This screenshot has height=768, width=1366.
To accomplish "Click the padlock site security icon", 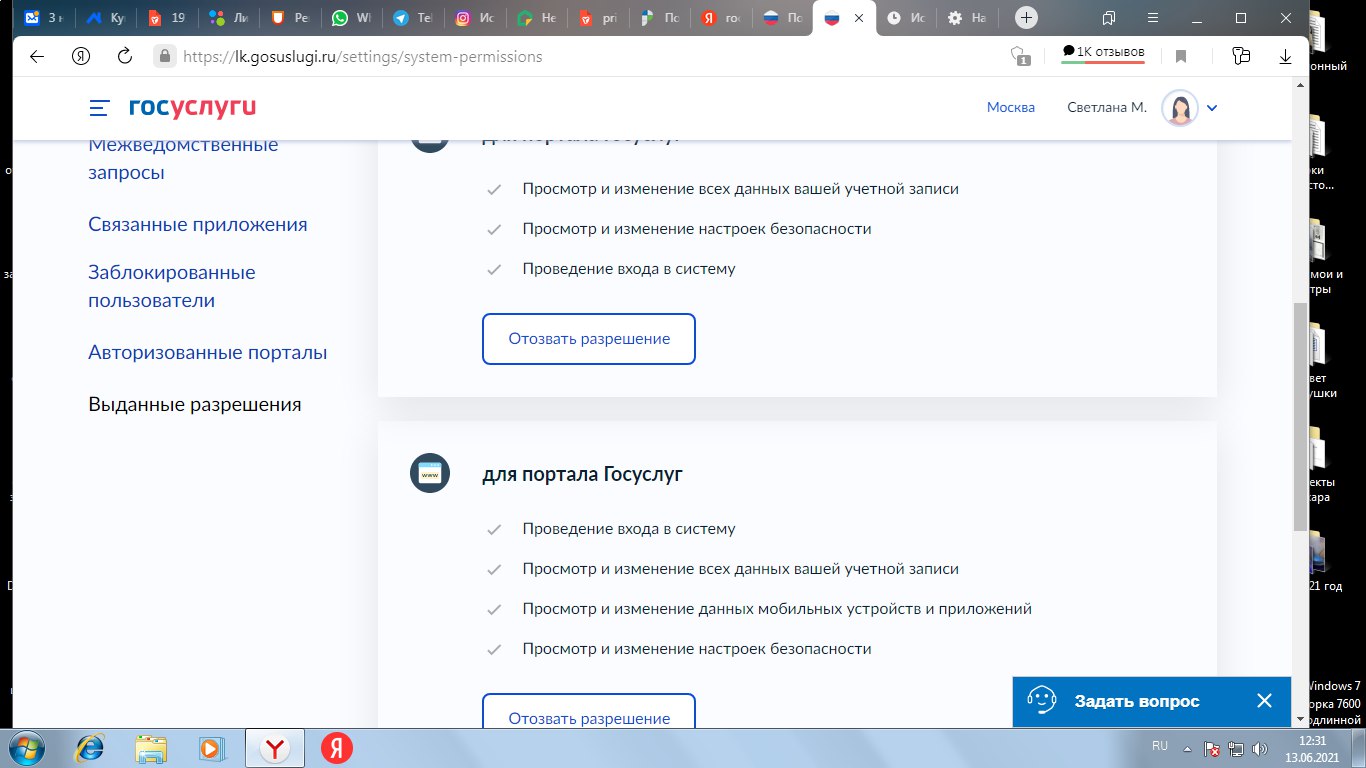I will [164, 57].
